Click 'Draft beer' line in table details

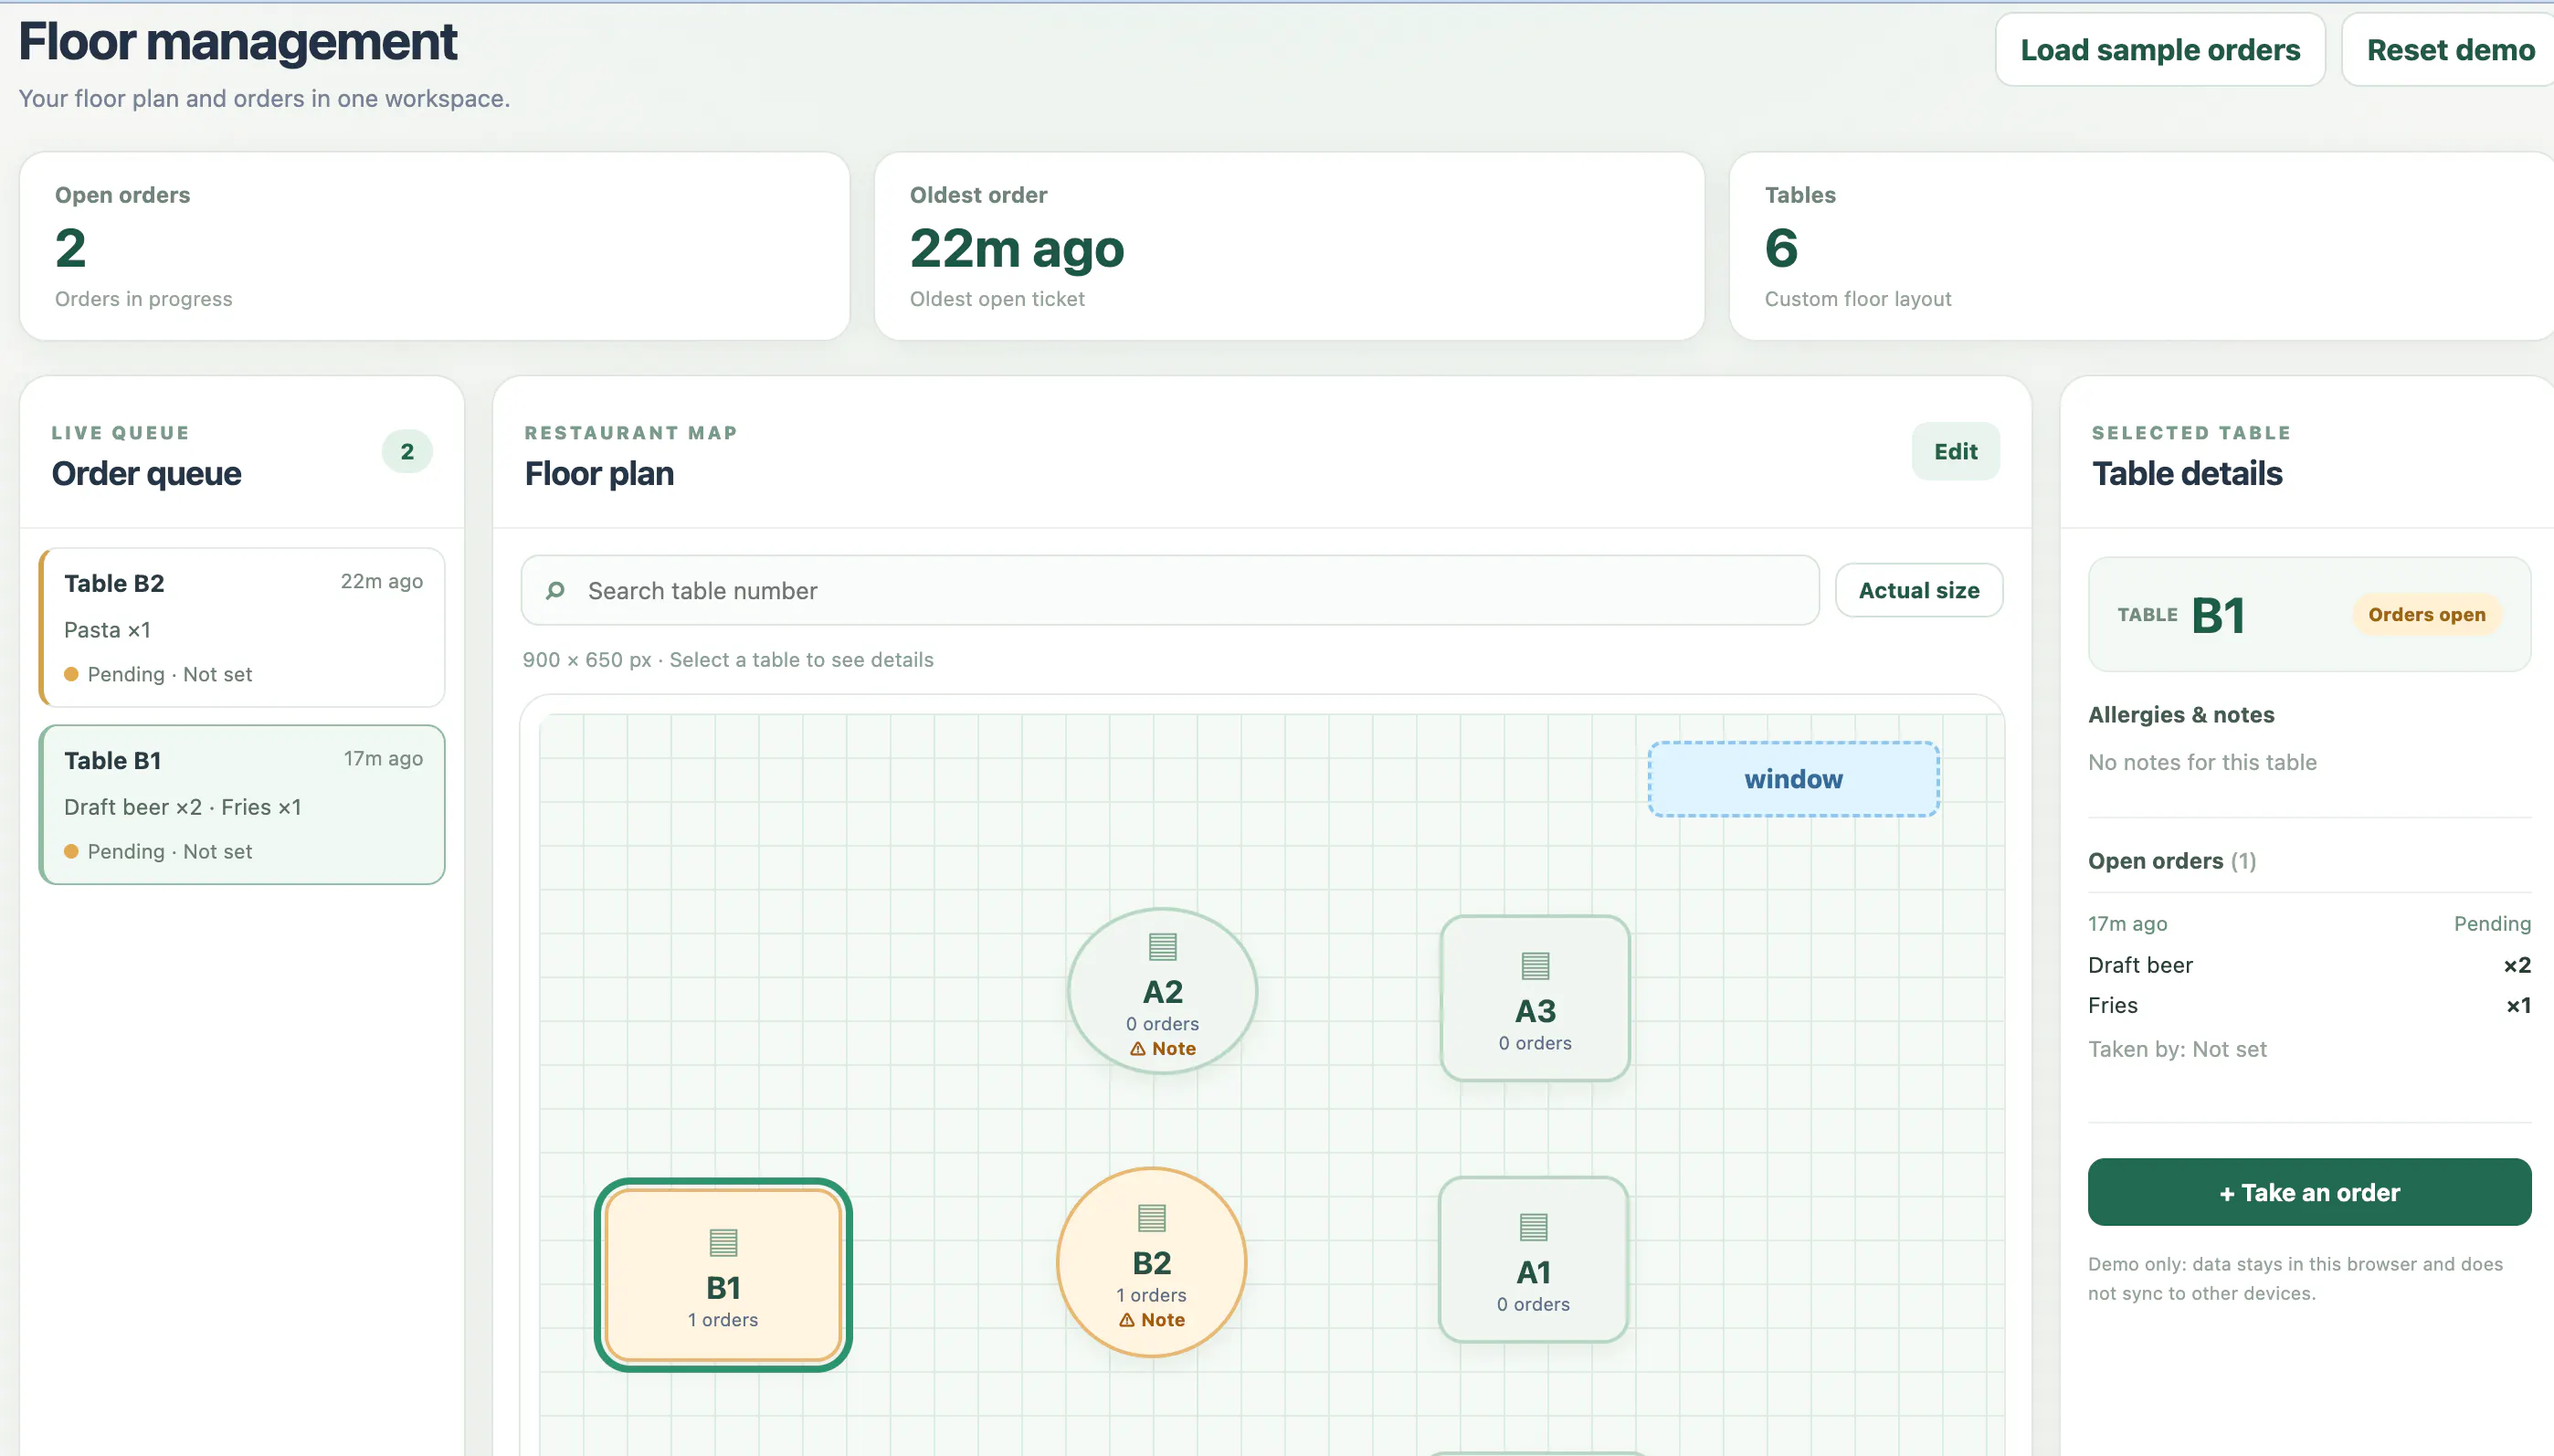coord(2309,965)
